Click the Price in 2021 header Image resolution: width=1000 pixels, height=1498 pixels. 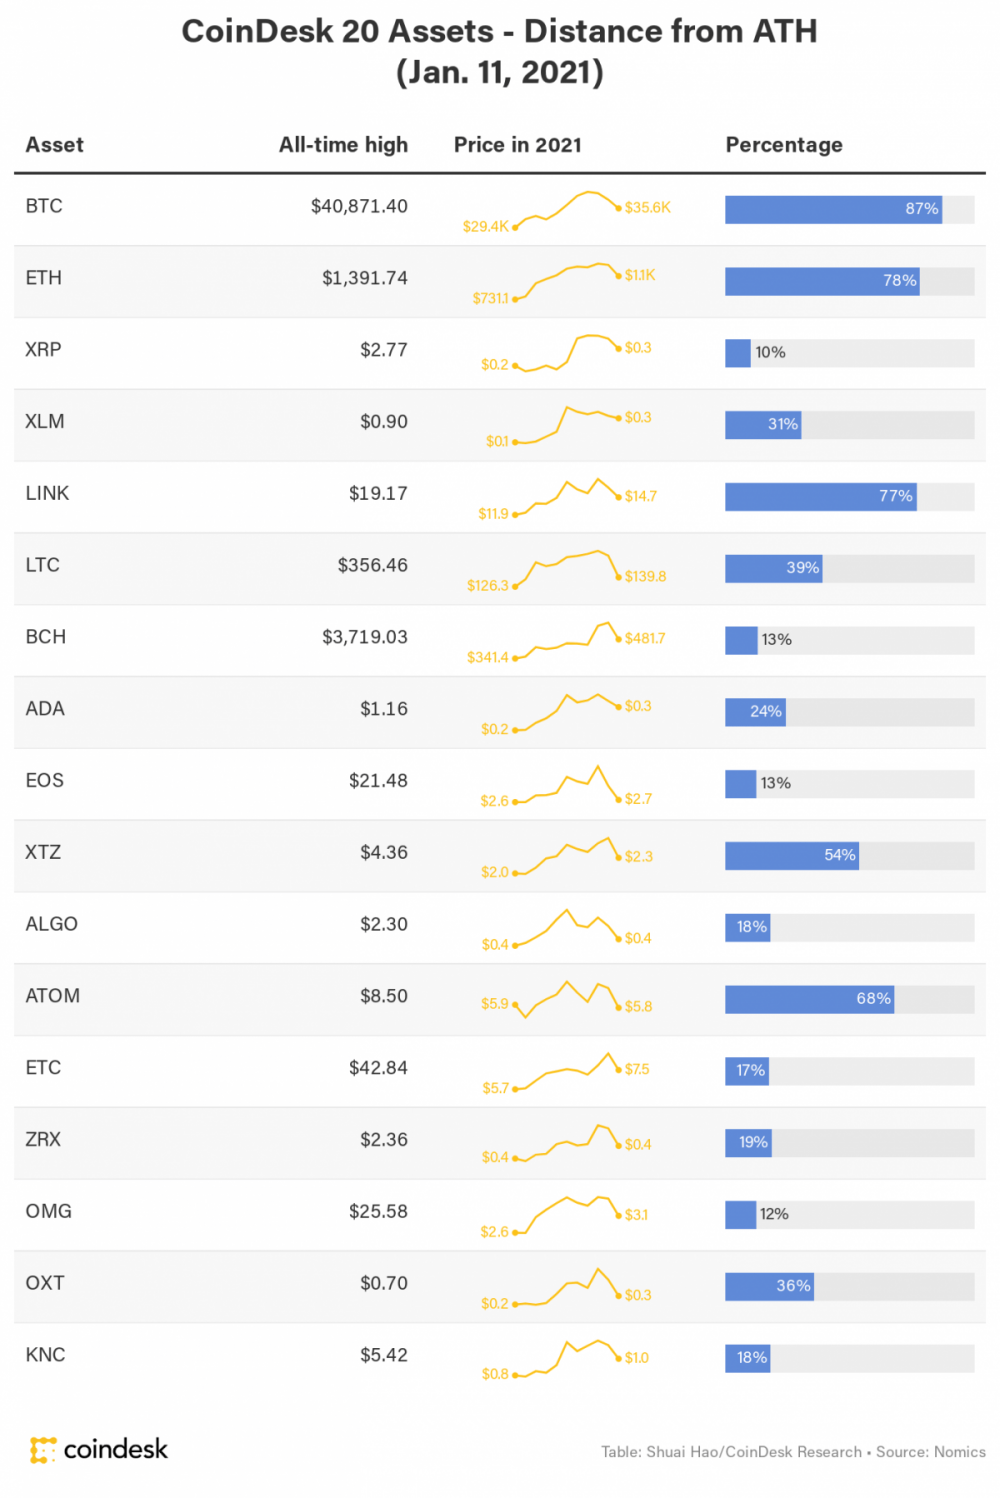click(x=517, y=145)
